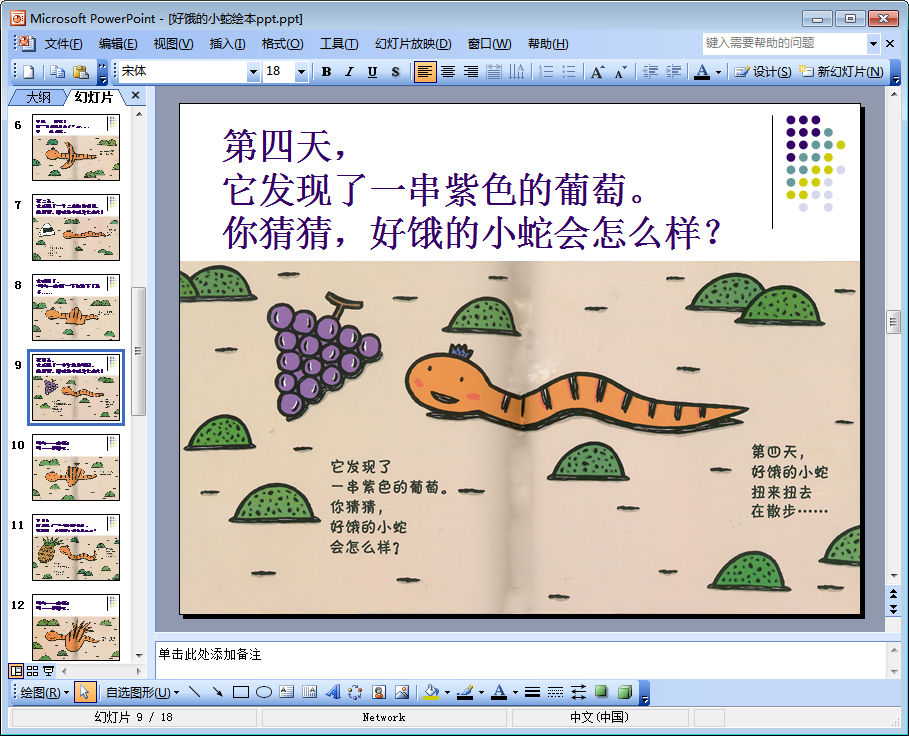The height and width of the screenshot is (736, 909).
Task: Start slide show from current slide icon
Action: 49,671
